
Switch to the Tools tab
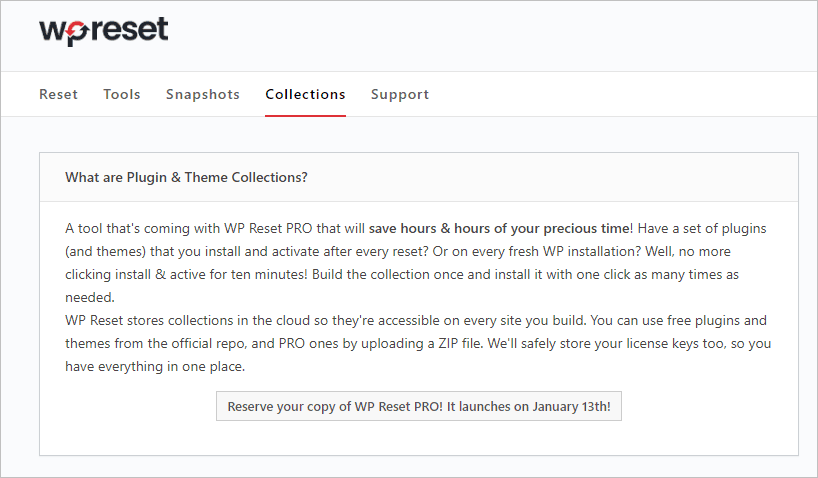tap(122, 94)
